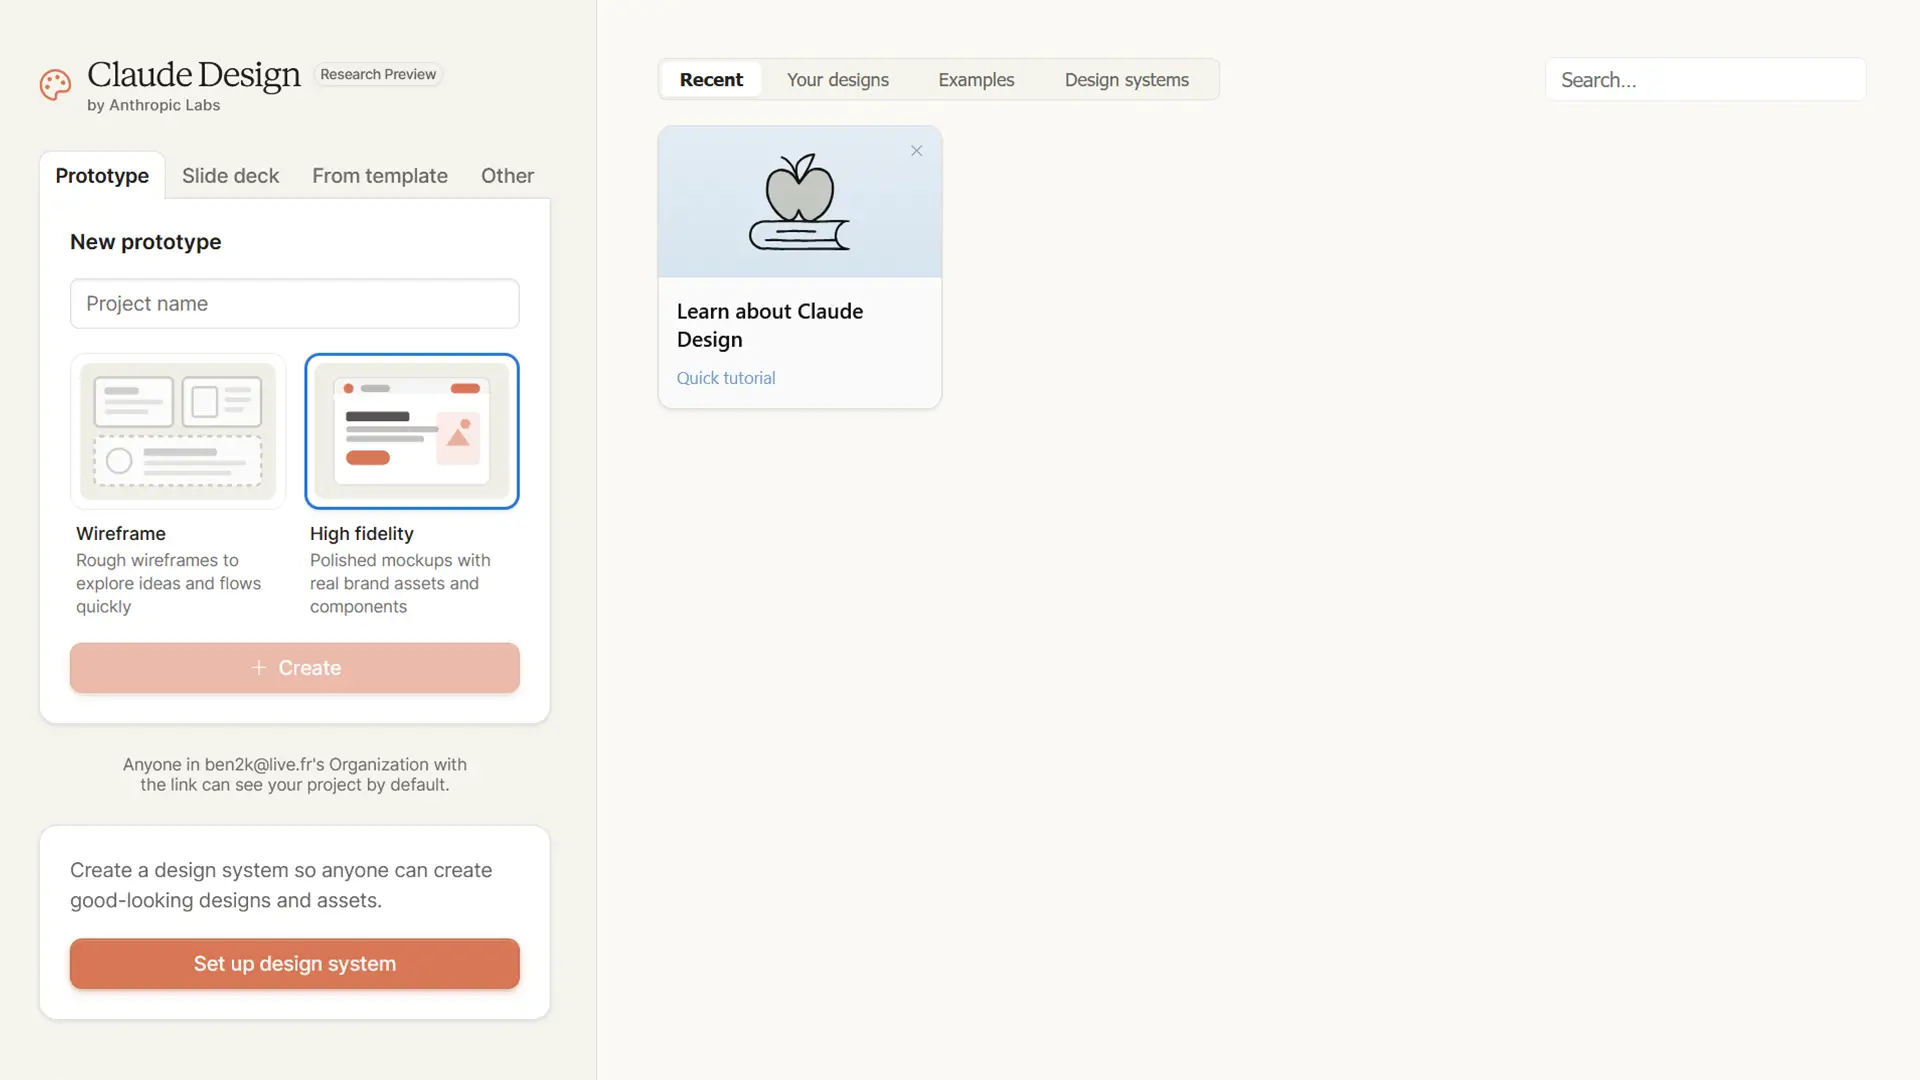This screenshot has height=1080, width=1920.
Task: Show the Recent tab
Action: [x=711, y=80]
